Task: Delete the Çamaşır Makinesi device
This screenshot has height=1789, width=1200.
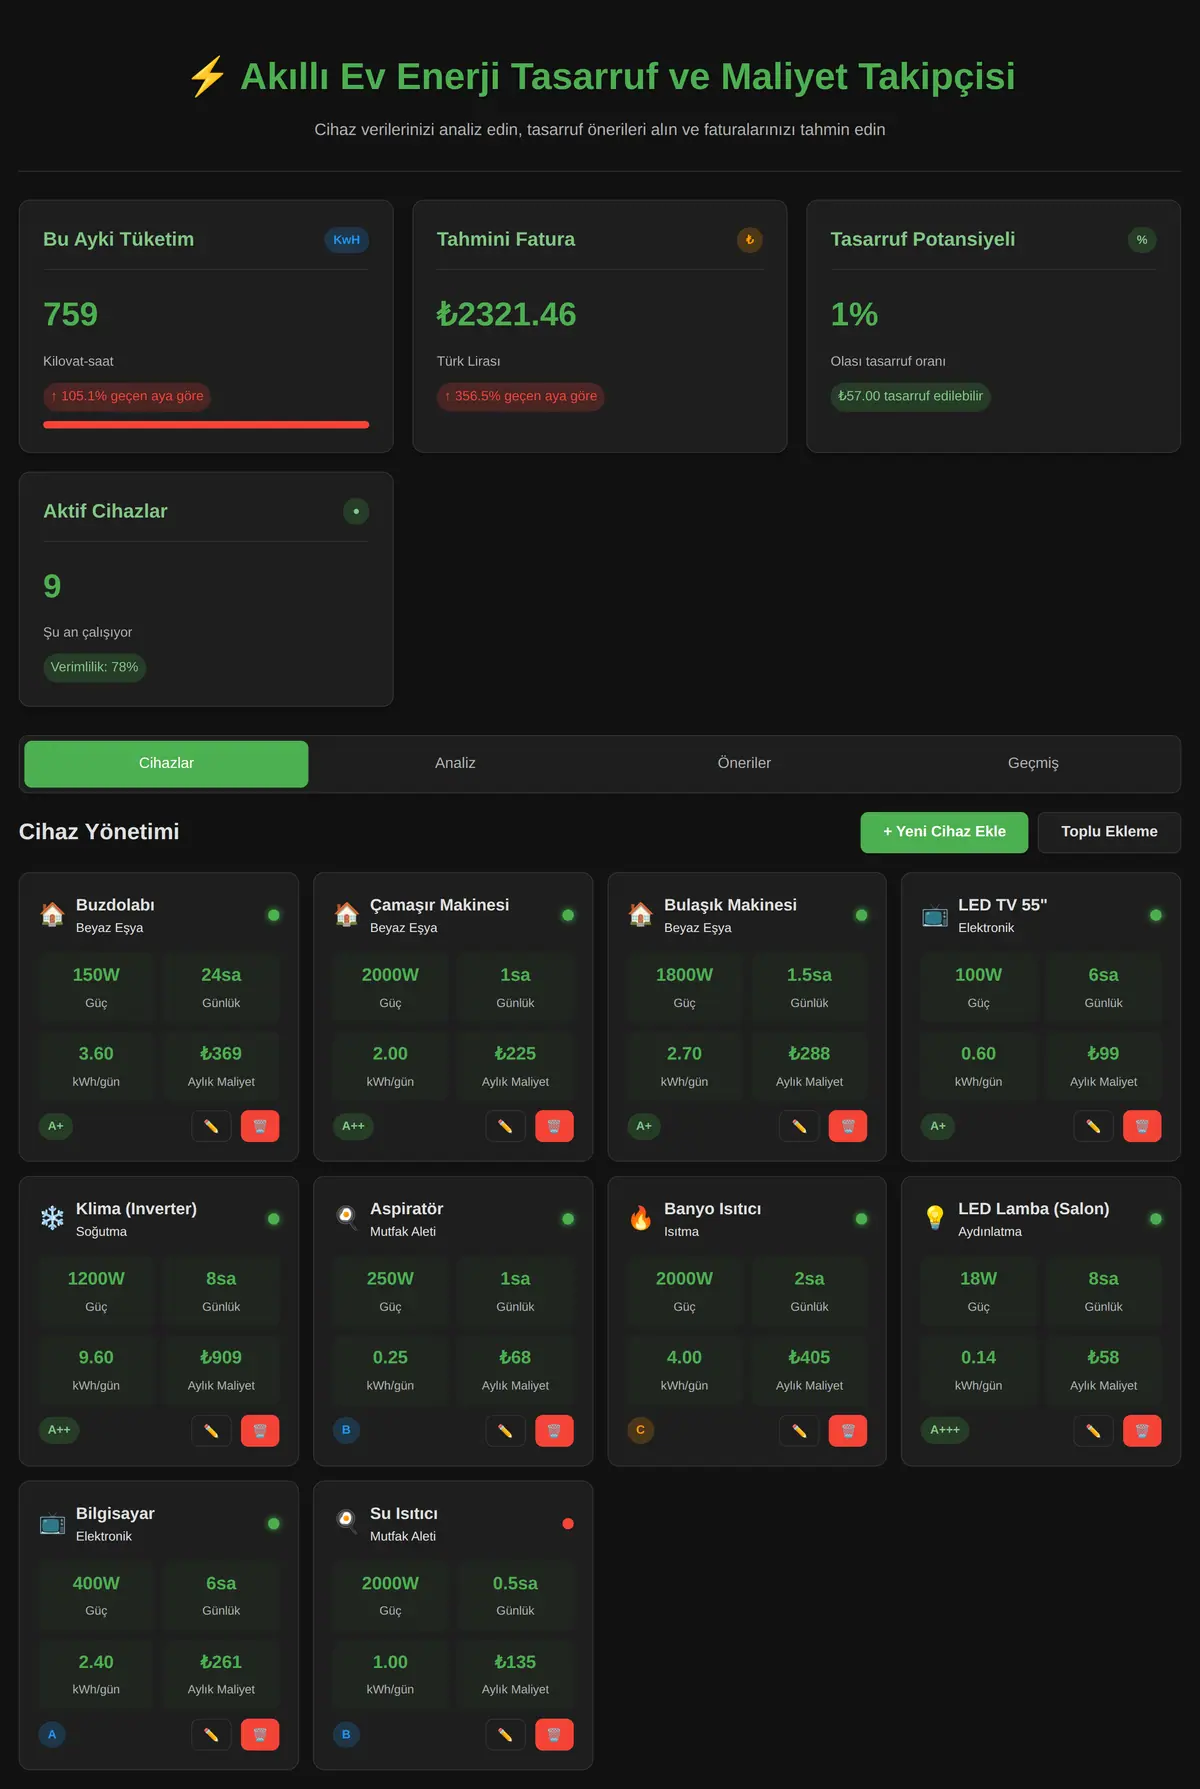Action: [x=554, y=1126]
